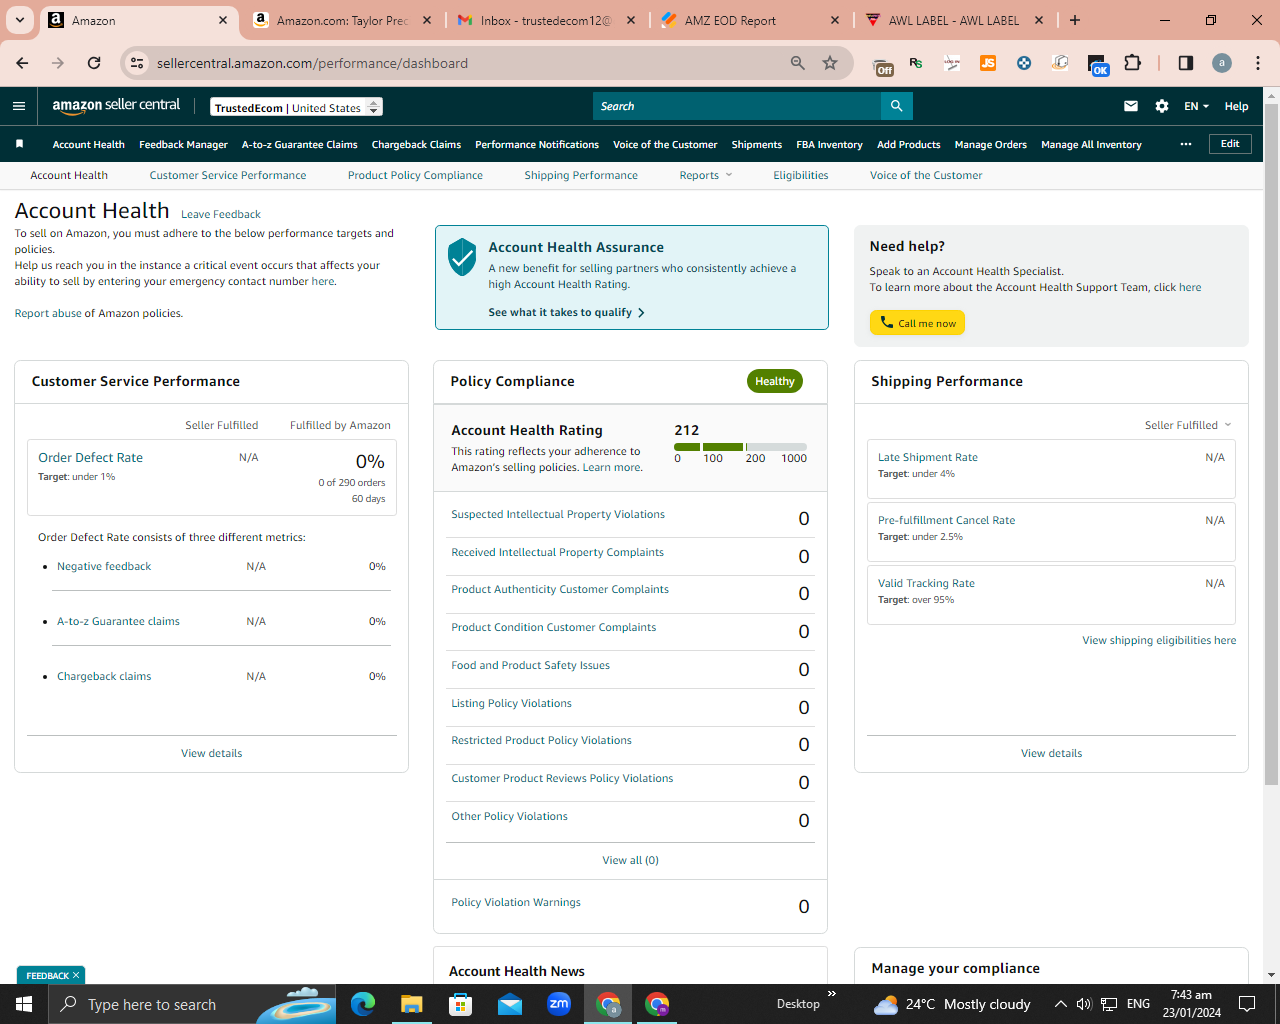
Task: Open the Seller Central hamburger menu
Action: (x=19, y=106)
